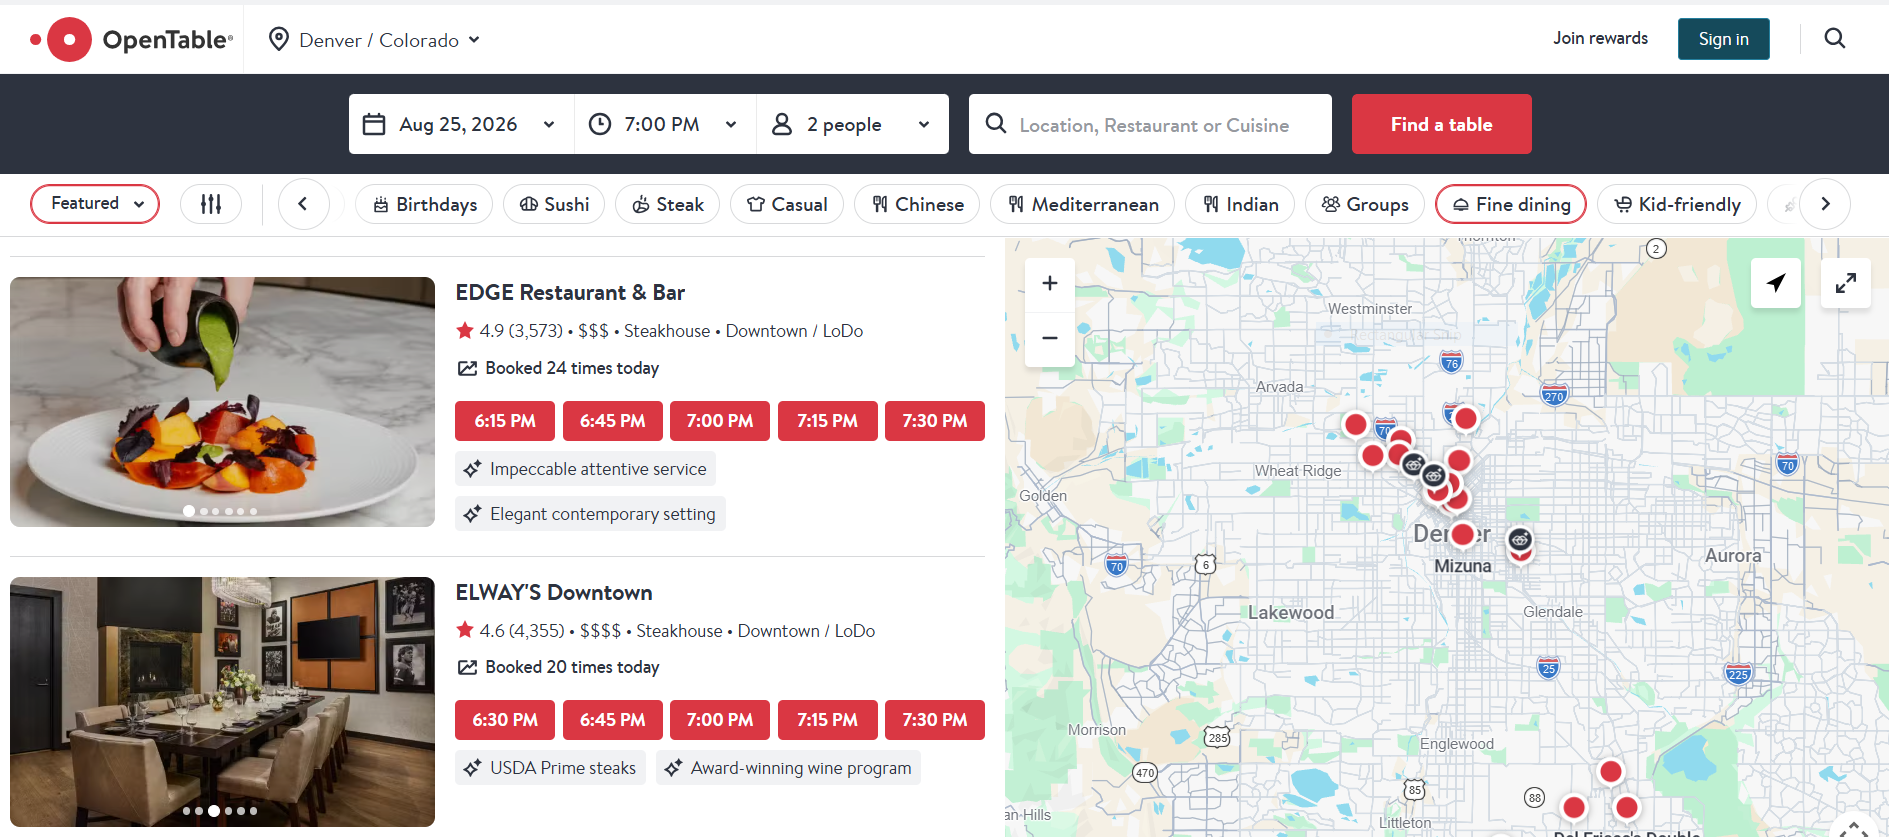Filter by Chinese category
Viewport: 1889px width, 837px height.
[x=917, y=204]
